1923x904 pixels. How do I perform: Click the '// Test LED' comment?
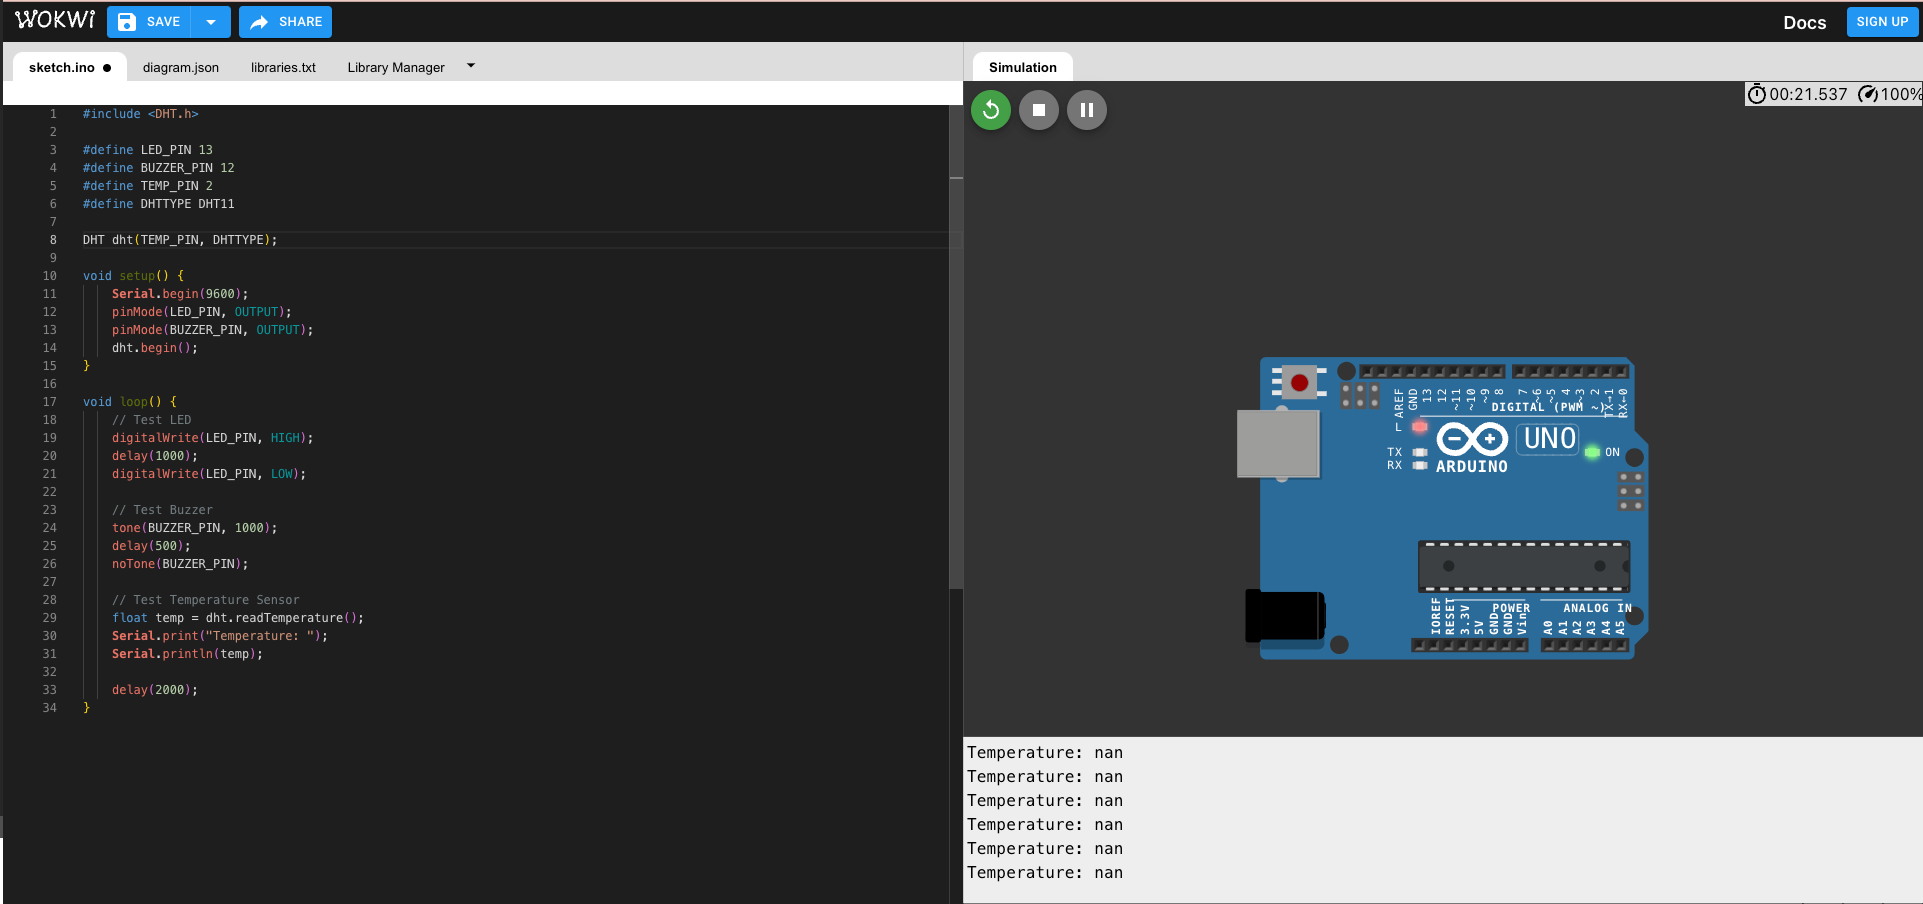pyautogui.click(x=151, y=420)
